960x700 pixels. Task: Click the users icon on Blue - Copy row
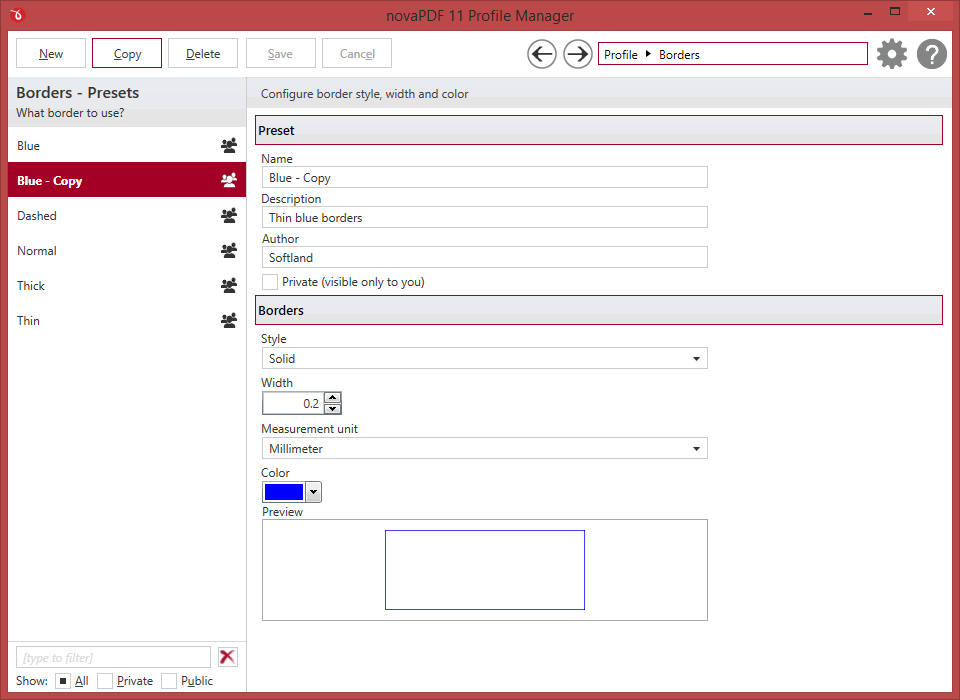tap(229, 181)
